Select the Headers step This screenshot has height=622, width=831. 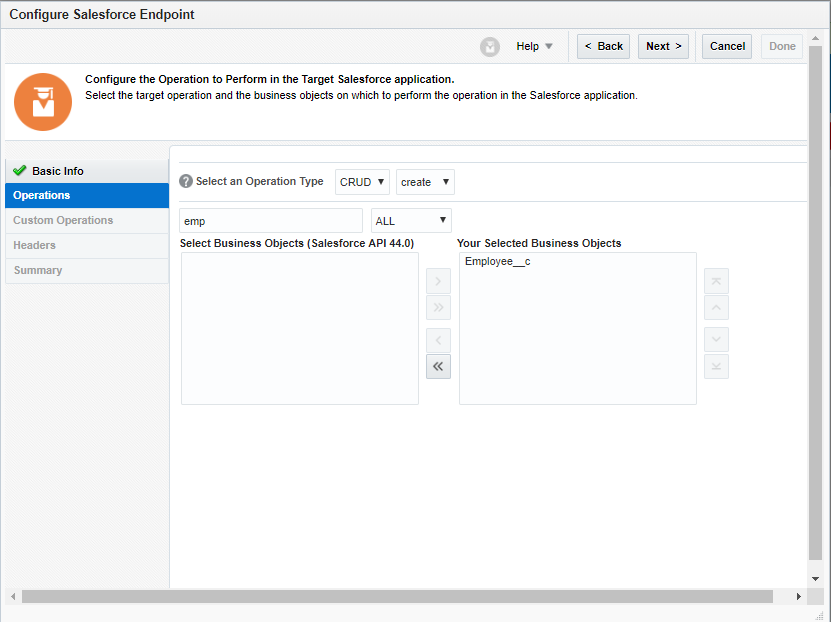[x=87, y=245]
